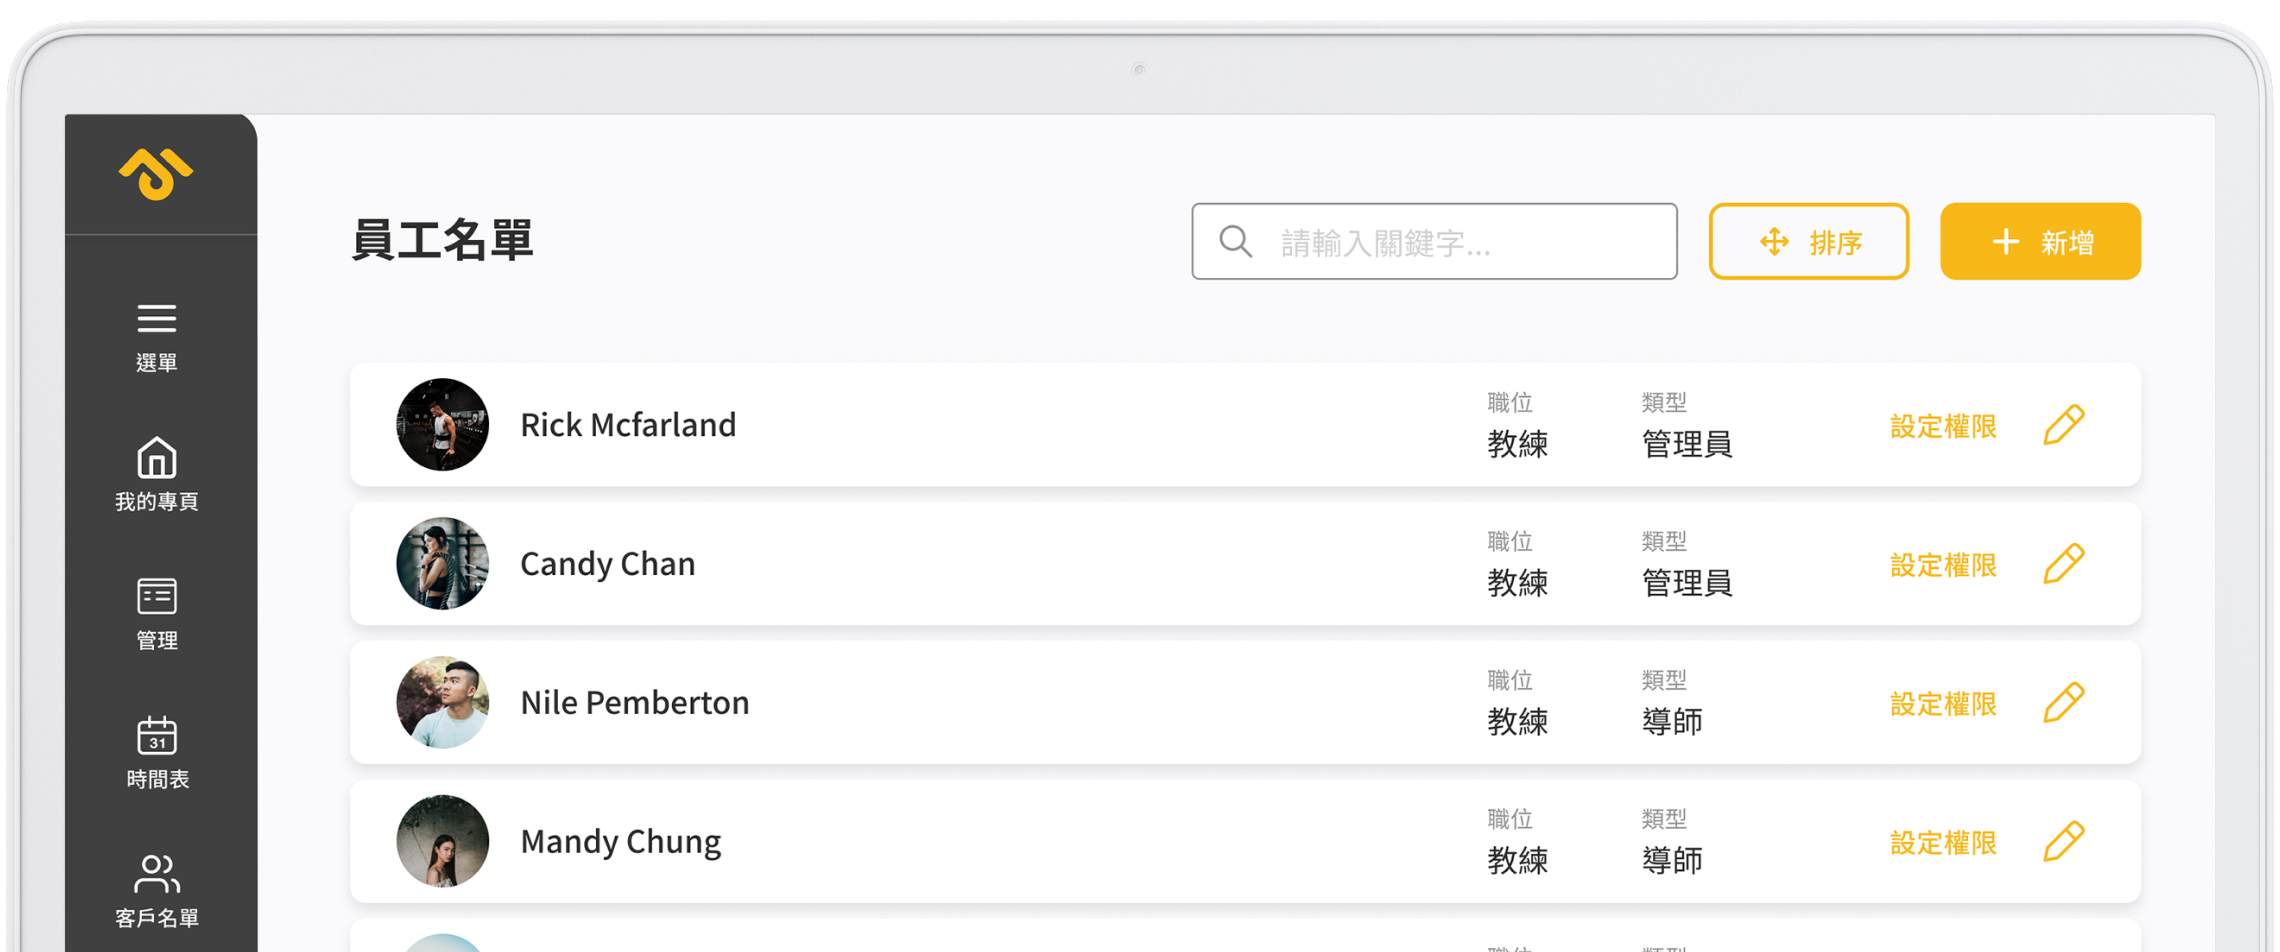
Task: Open 設定權限 for Rick Mcfarland
Action: [1943, 426]
